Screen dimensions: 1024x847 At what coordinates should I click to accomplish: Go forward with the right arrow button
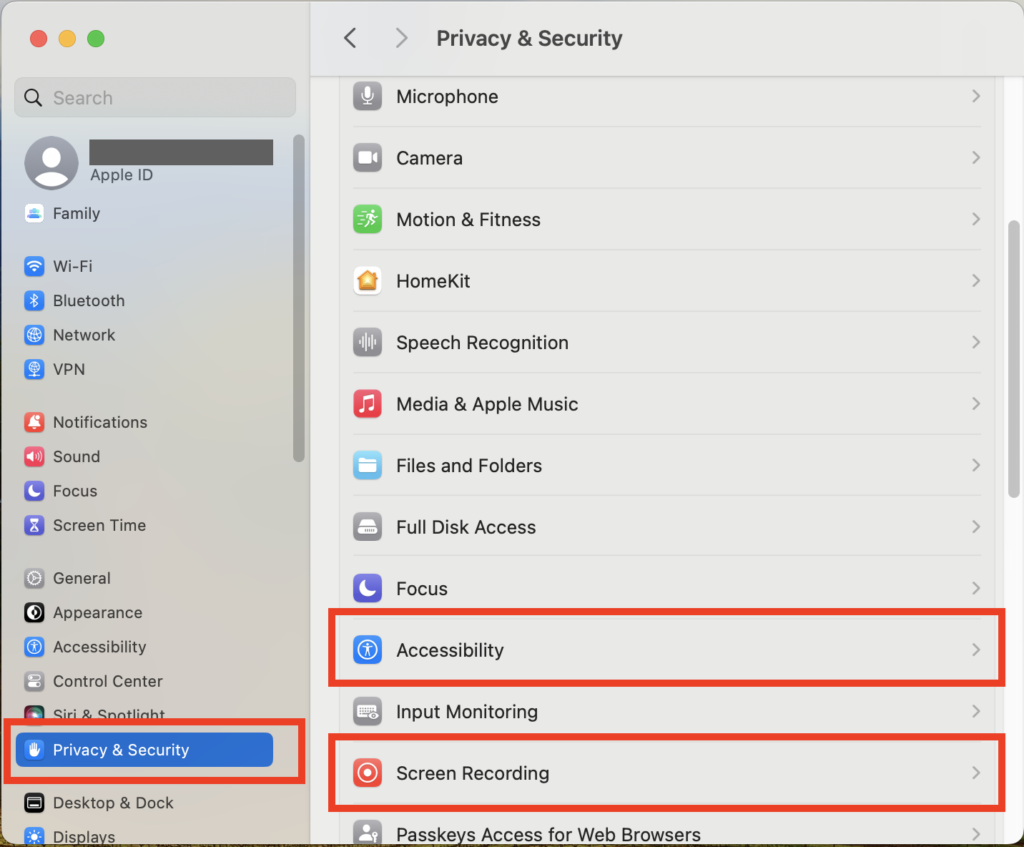coord(401,38)
